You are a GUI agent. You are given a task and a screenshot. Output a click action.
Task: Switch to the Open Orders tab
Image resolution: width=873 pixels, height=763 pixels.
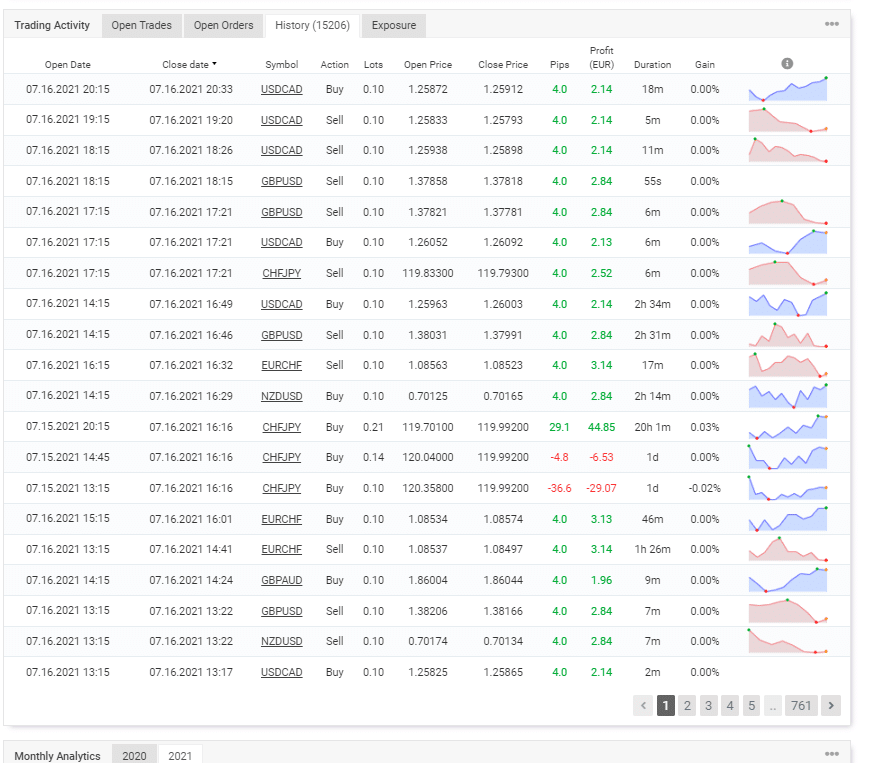223,25
